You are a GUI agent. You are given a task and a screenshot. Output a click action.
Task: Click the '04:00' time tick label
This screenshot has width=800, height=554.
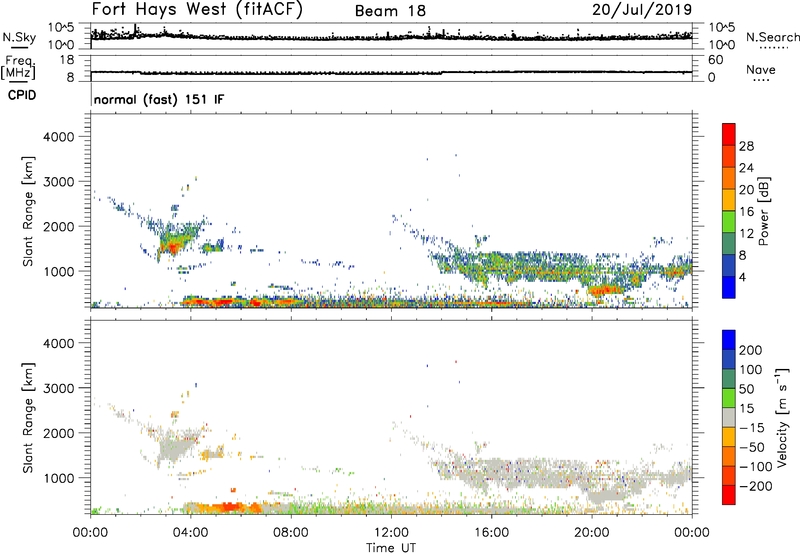click(x=191, y=533)
